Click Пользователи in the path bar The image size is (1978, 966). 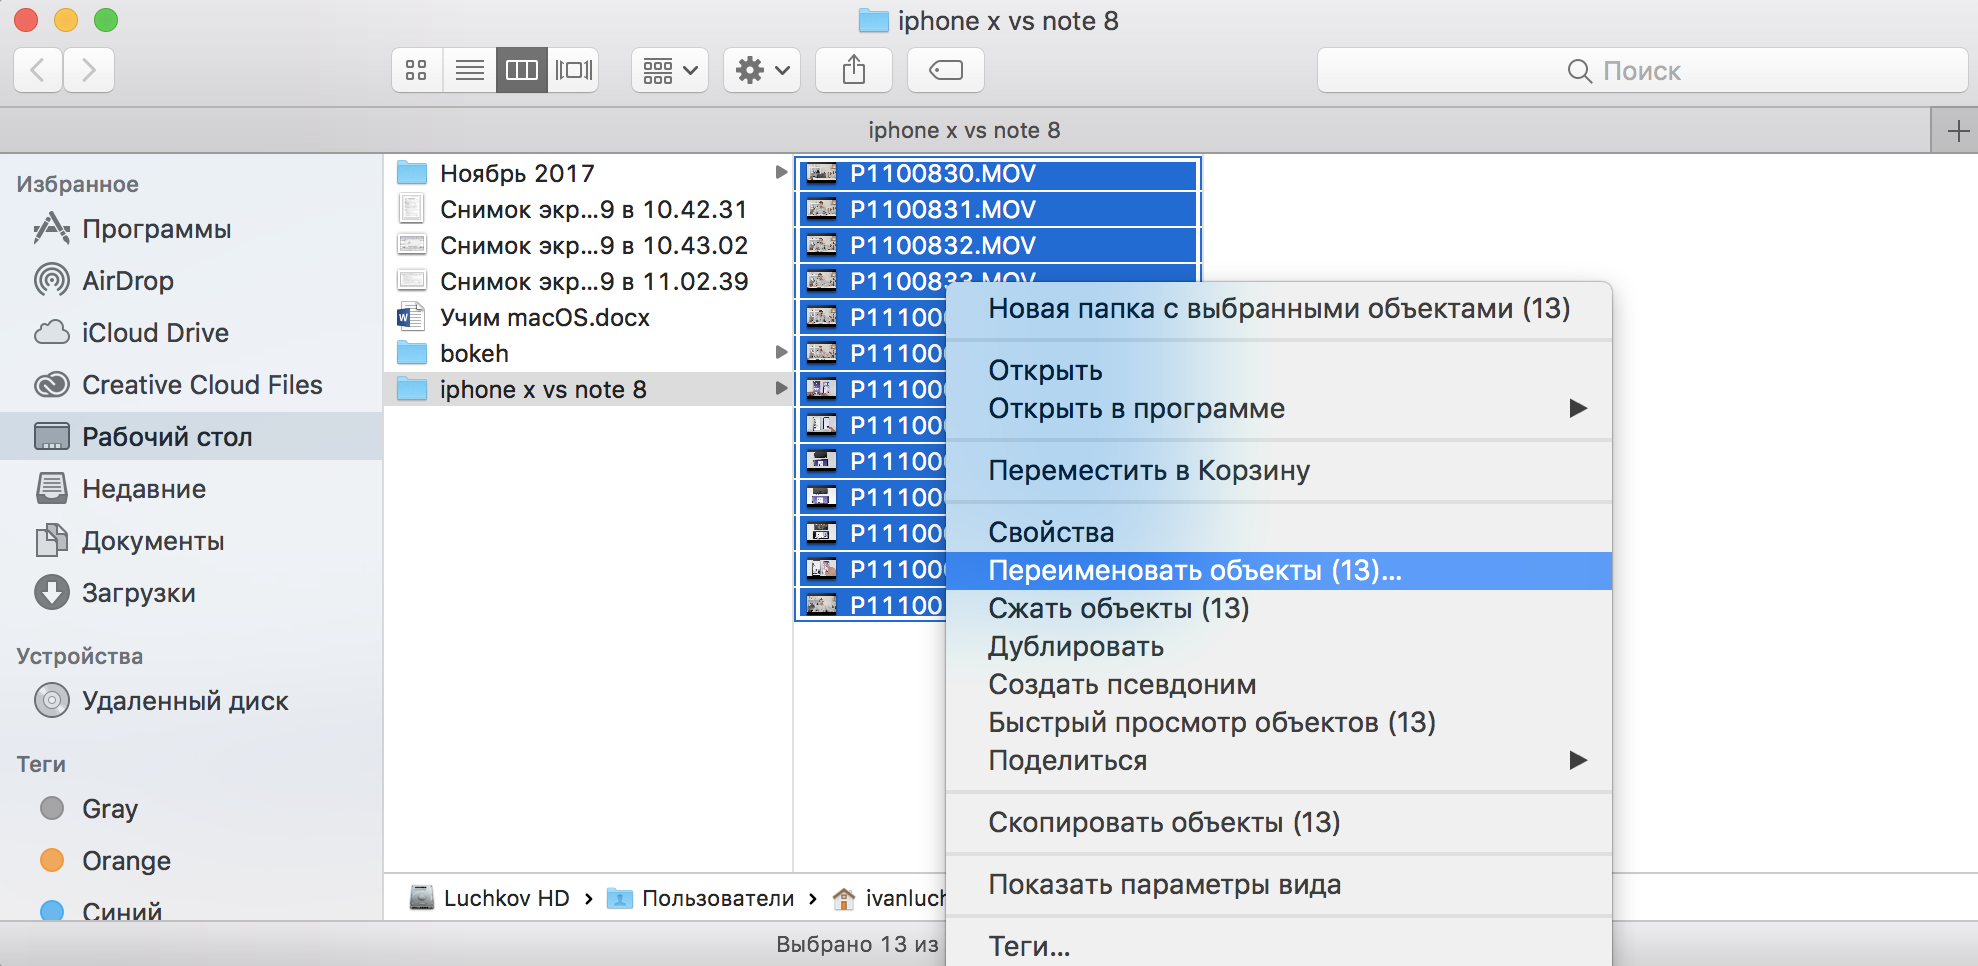tap(701, 898)
